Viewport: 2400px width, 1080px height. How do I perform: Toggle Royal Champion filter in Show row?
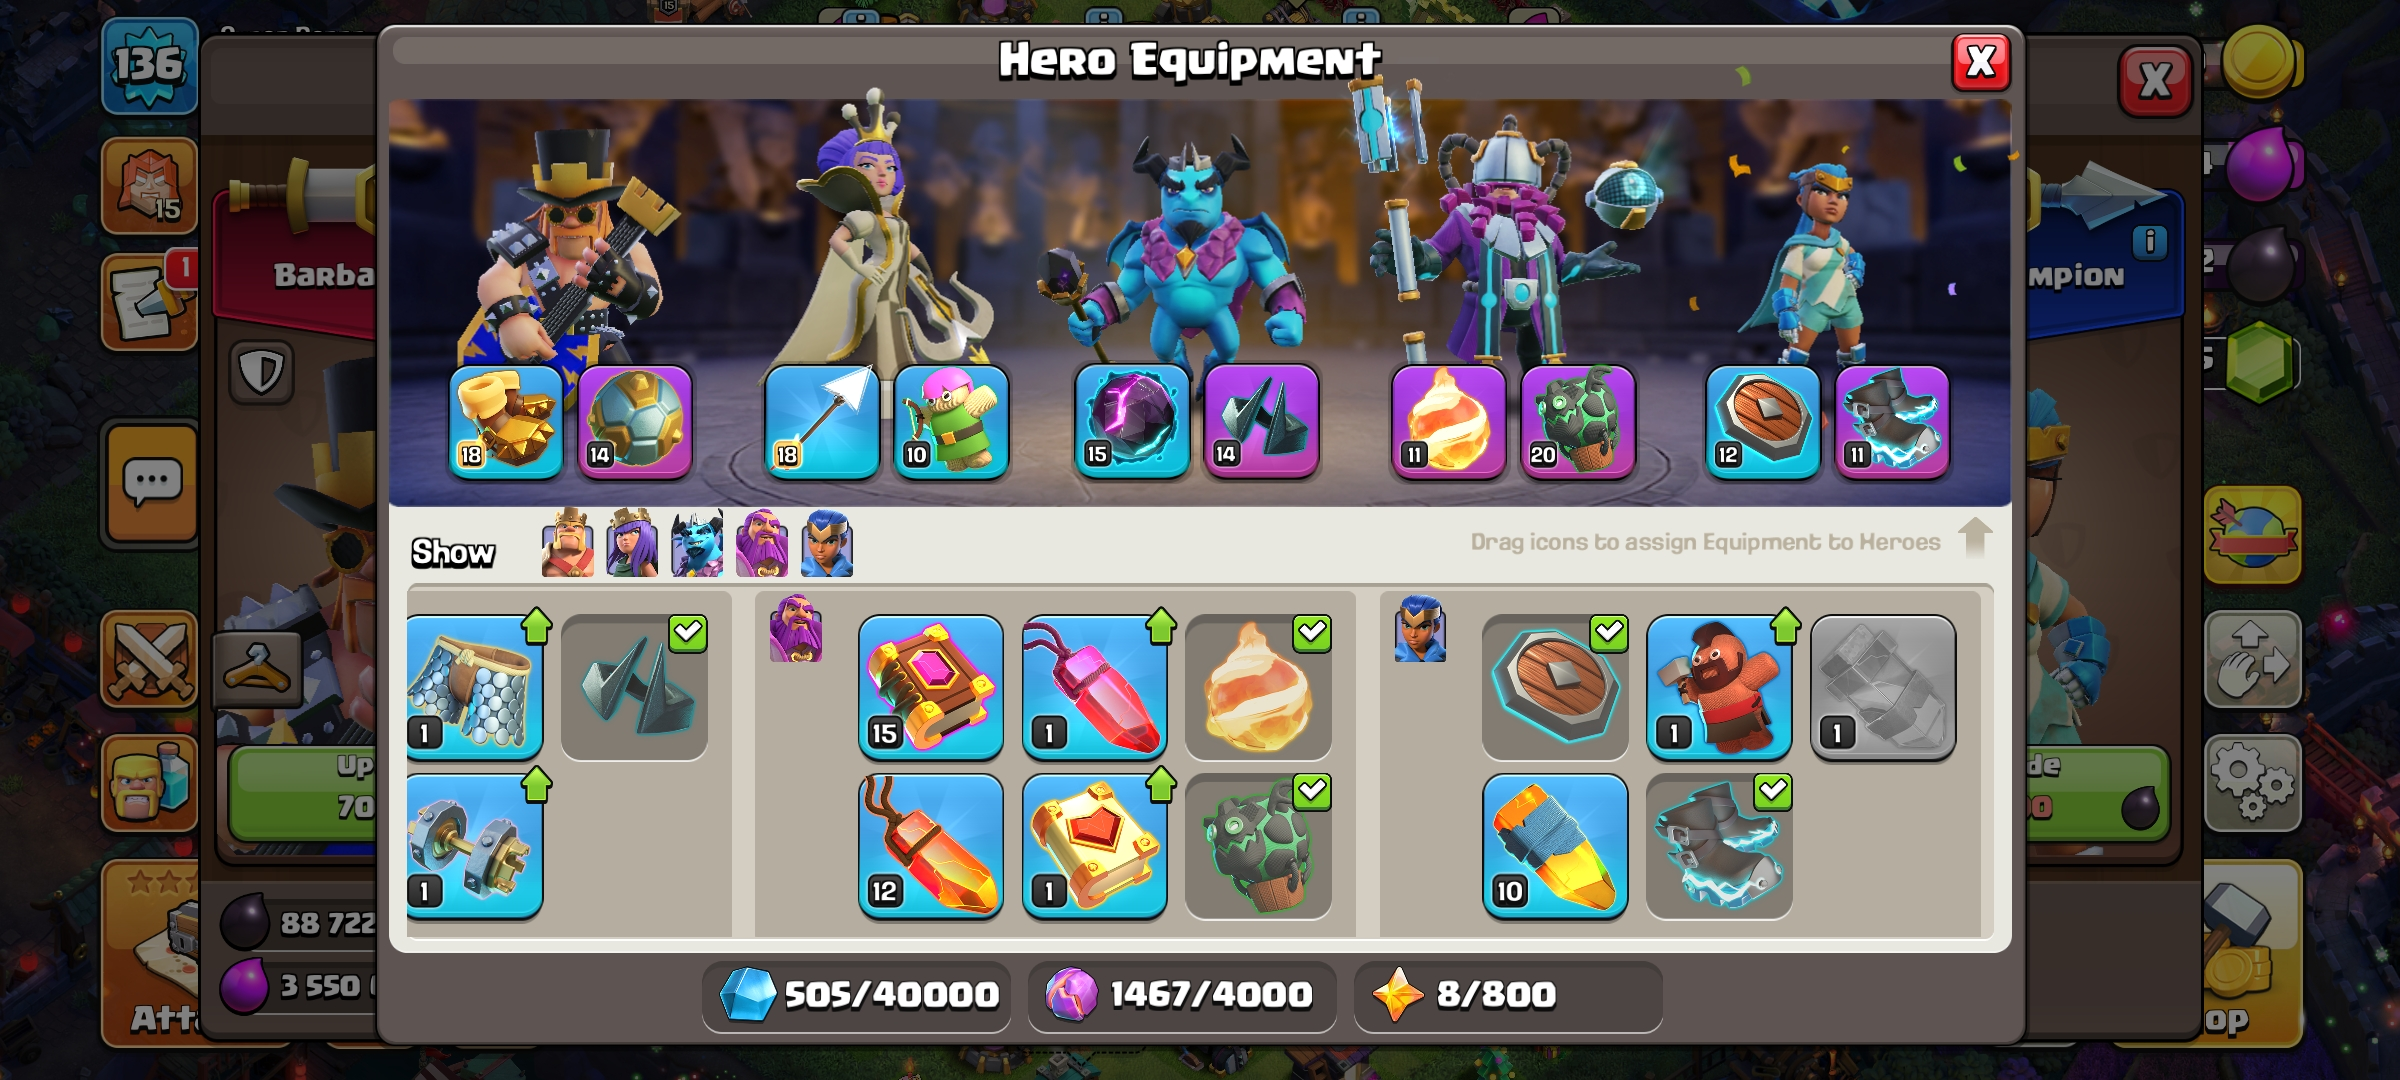coord(827,543)
